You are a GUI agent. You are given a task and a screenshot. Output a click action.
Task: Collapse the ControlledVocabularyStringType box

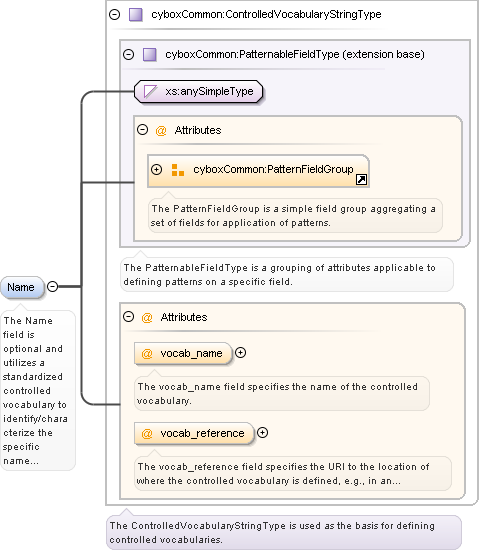pyautogui.click(x=115, y=14)
